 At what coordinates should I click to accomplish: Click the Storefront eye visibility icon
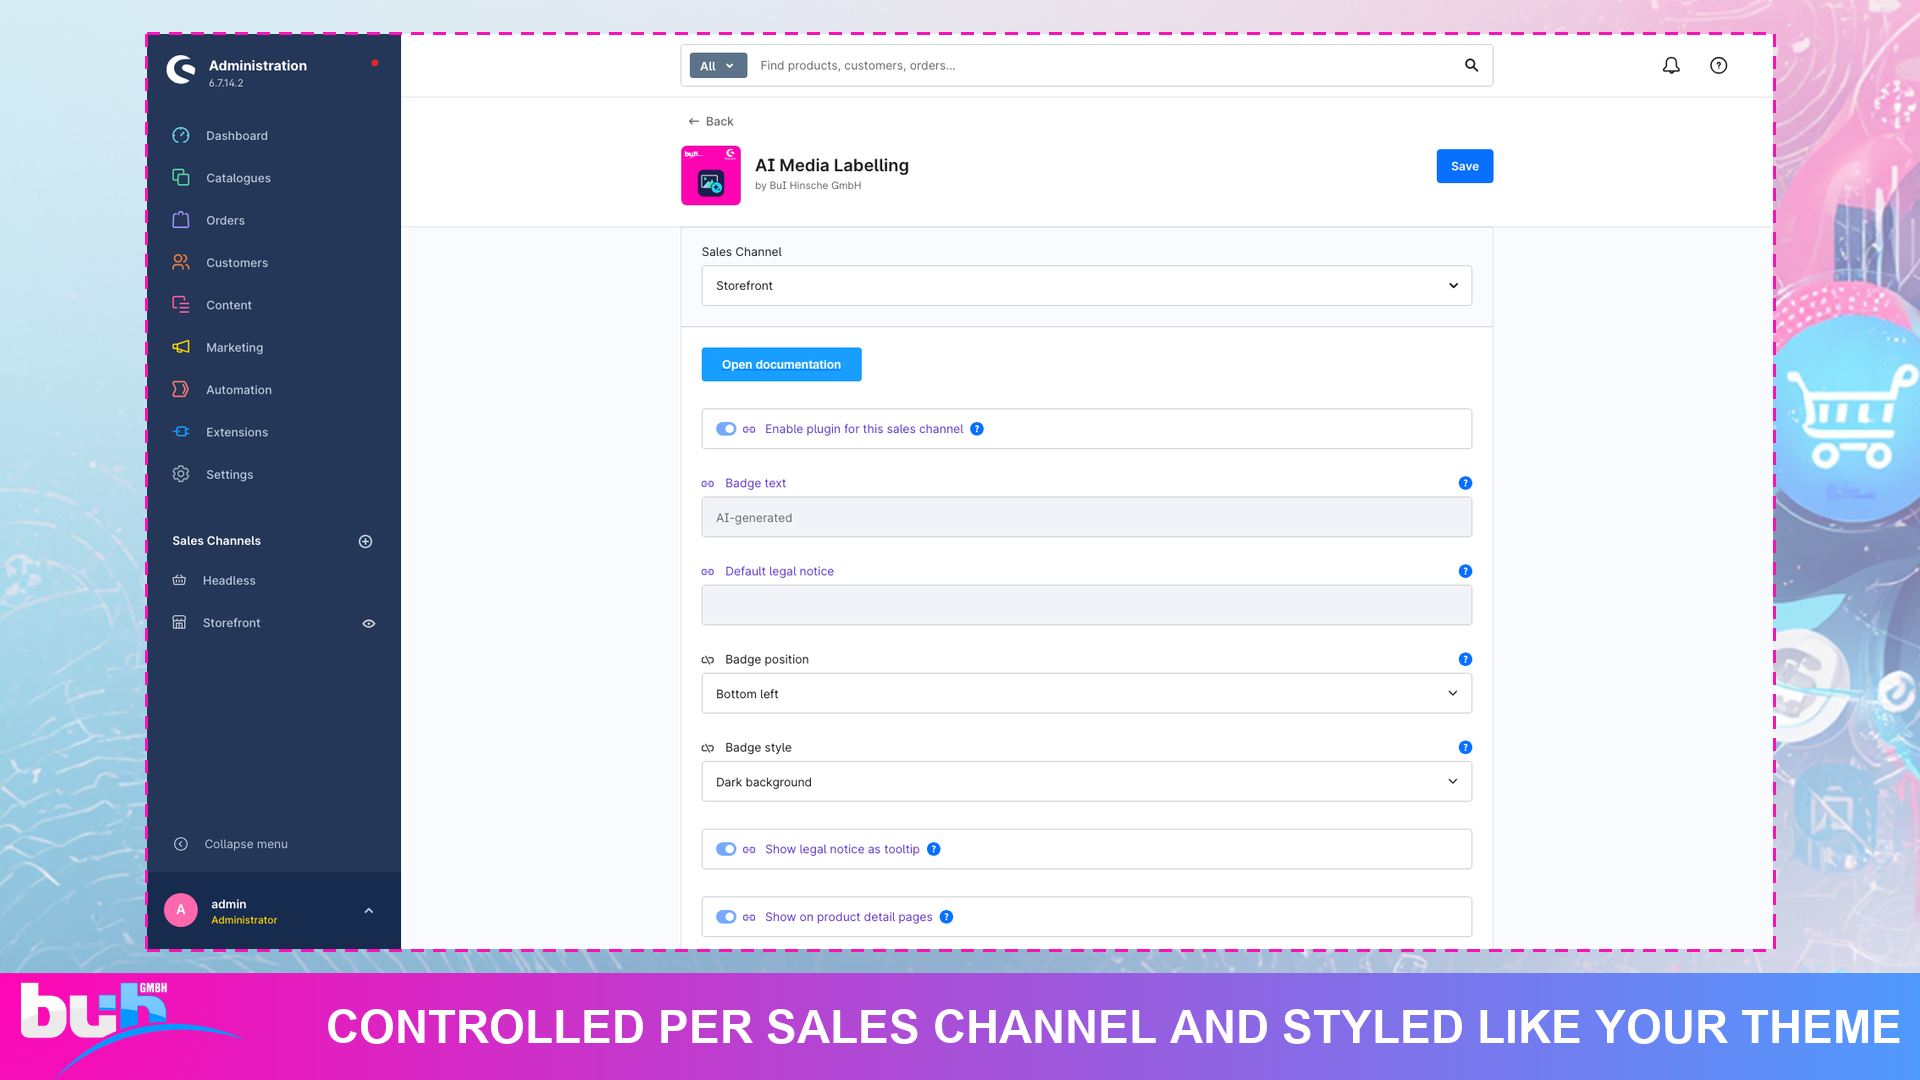coord(368,623)
